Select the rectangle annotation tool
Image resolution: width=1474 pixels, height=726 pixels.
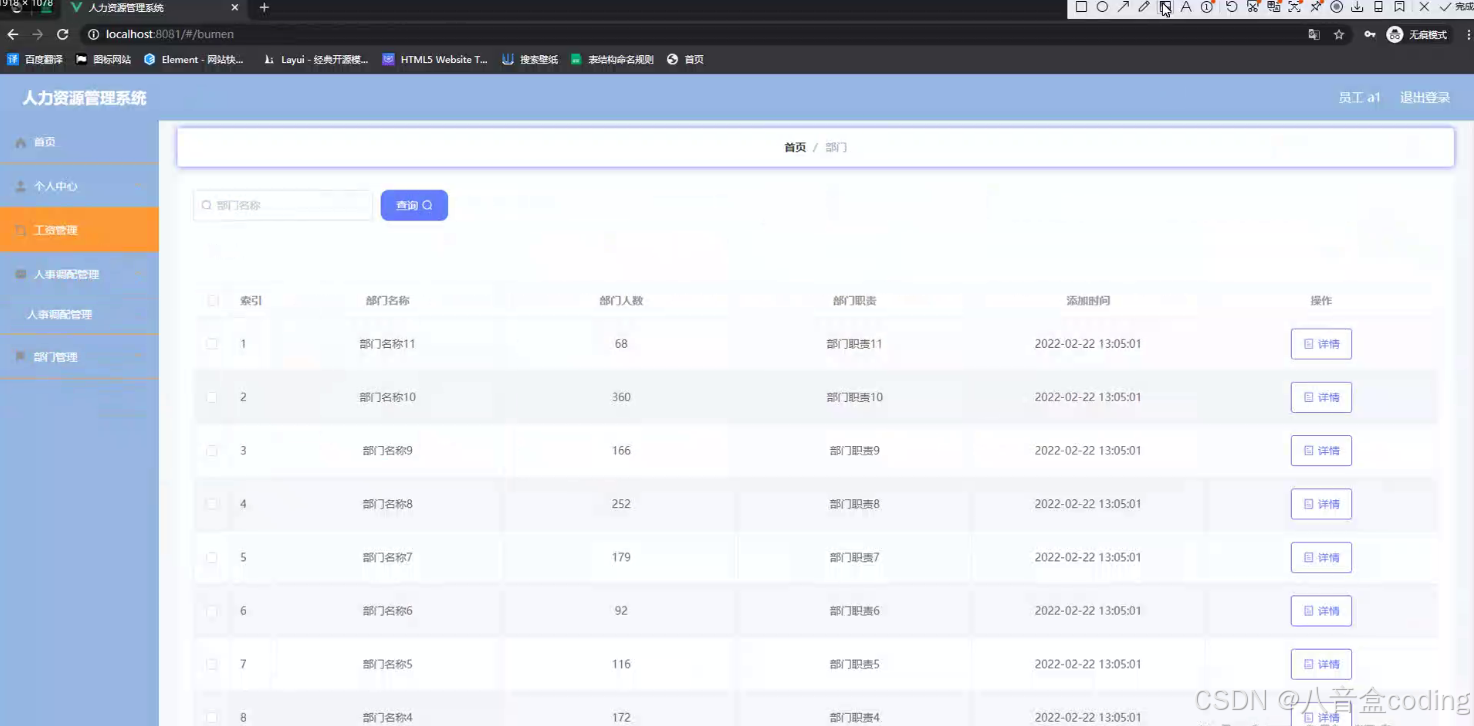pos(1081,7)
